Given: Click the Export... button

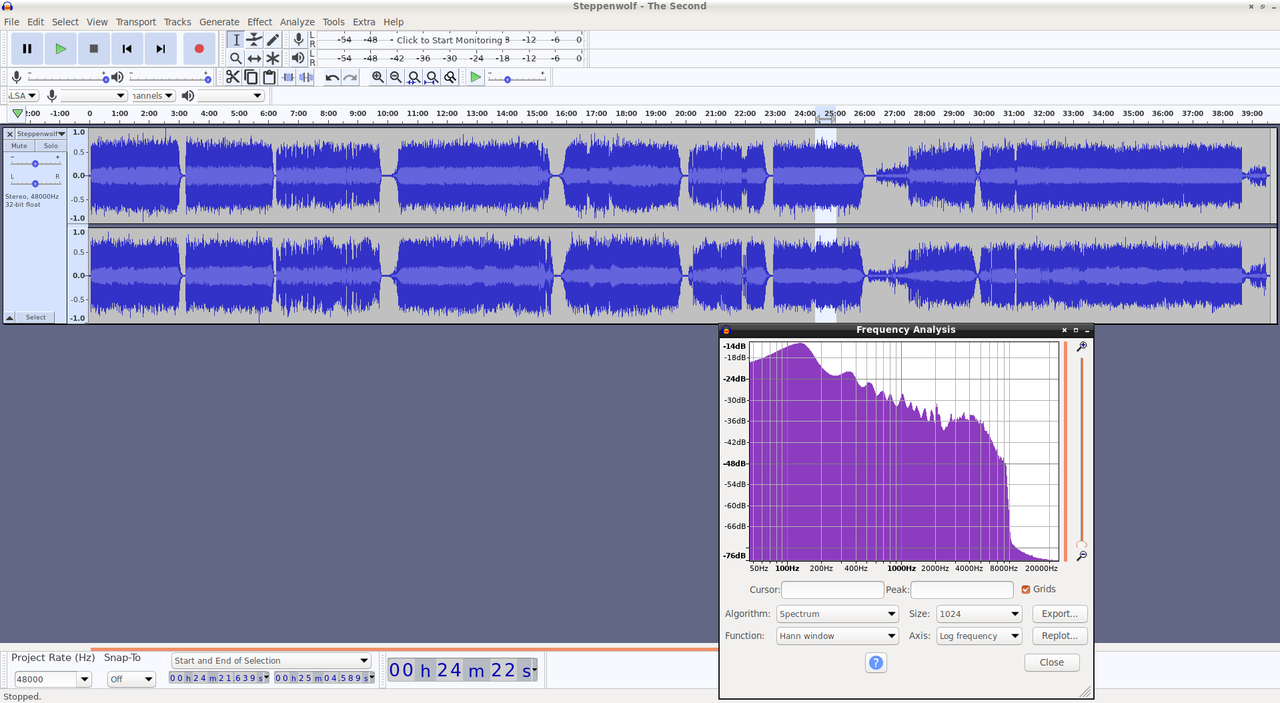Looking at the screenshot, I should pos(1059,614).
